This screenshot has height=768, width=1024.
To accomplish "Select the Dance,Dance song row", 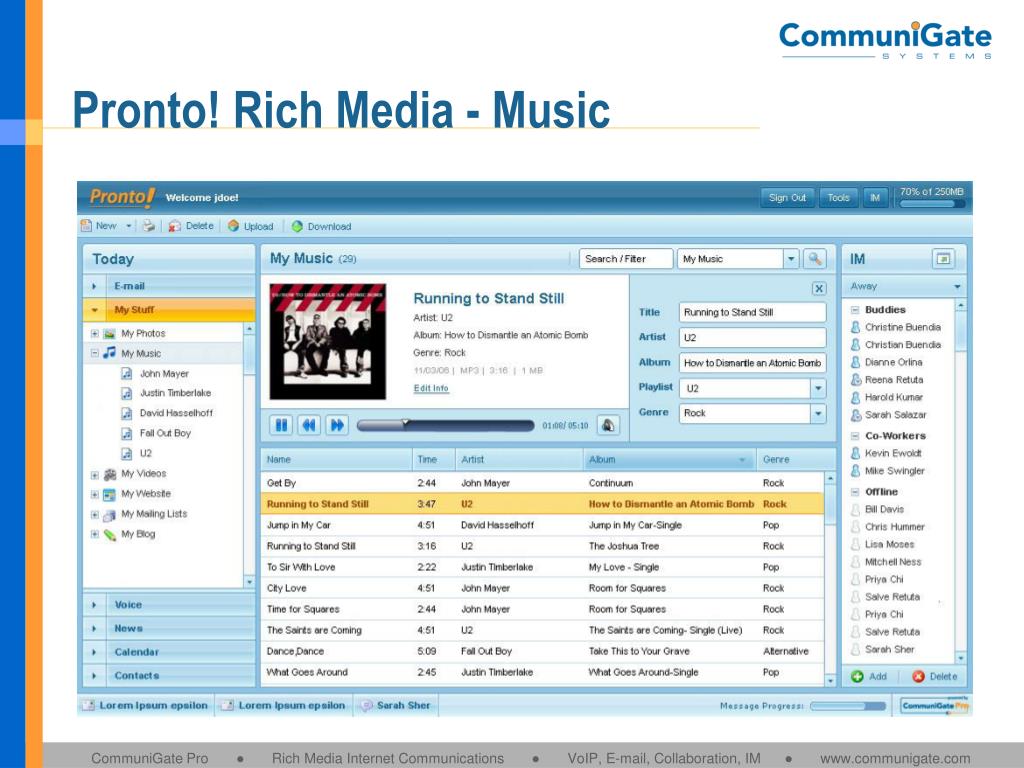I will click(542, 651).
